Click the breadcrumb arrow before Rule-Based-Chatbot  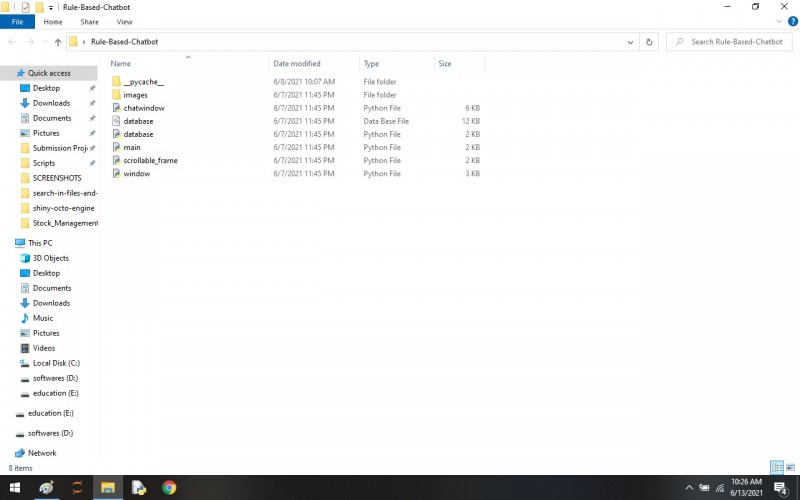tap(84, 42)
